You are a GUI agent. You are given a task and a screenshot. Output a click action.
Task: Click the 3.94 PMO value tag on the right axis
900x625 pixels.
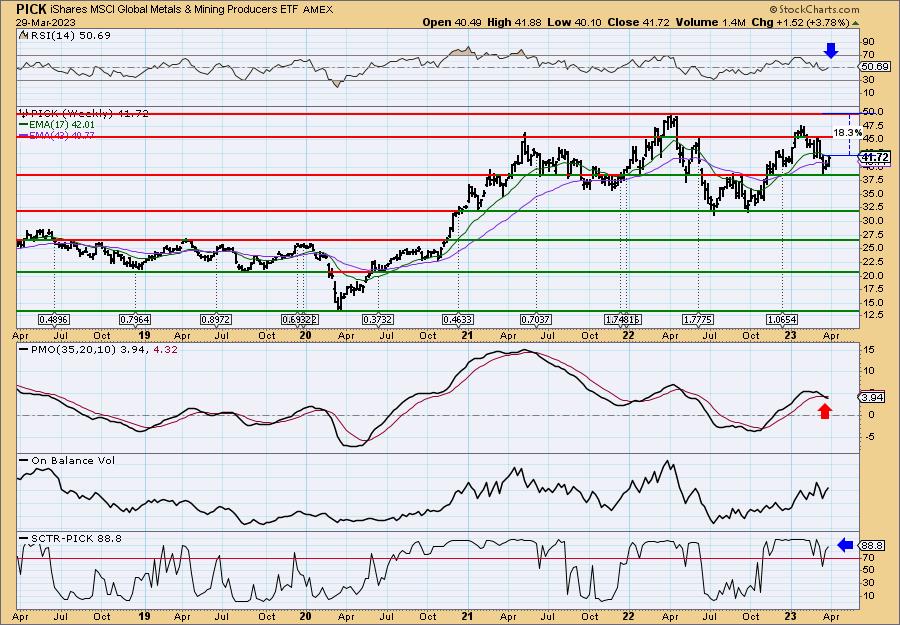872,397
